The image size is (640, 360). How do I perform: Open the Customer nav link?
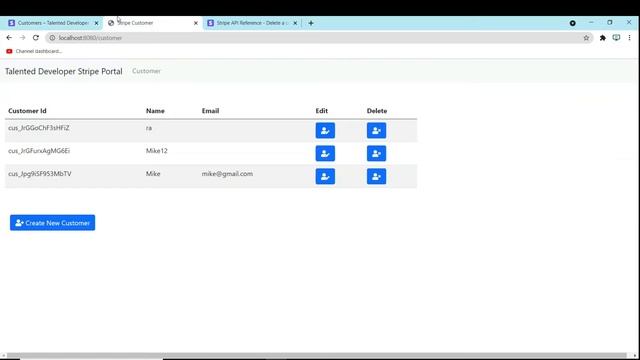click(x=146, y=71)
